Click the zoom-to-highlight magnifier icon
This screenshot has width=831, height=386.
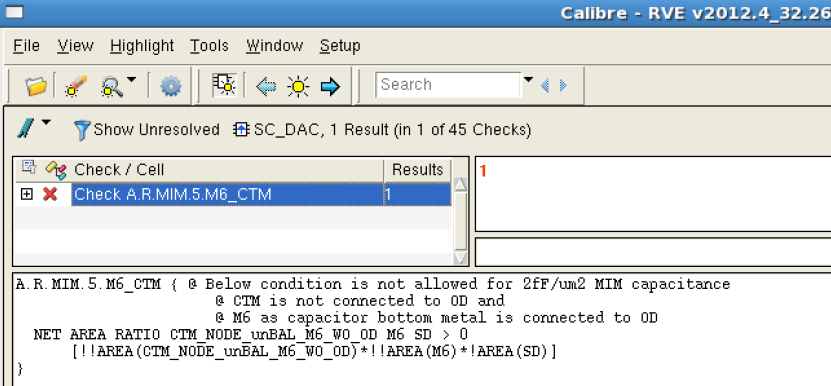[x=111, y=86]
